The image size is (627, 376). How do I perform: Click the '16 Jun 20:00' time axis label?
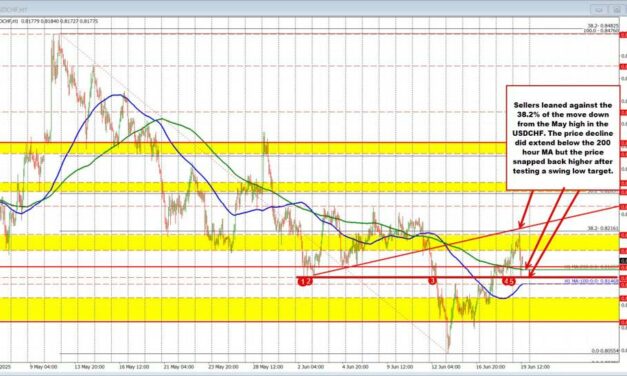[x=491, y=366]
